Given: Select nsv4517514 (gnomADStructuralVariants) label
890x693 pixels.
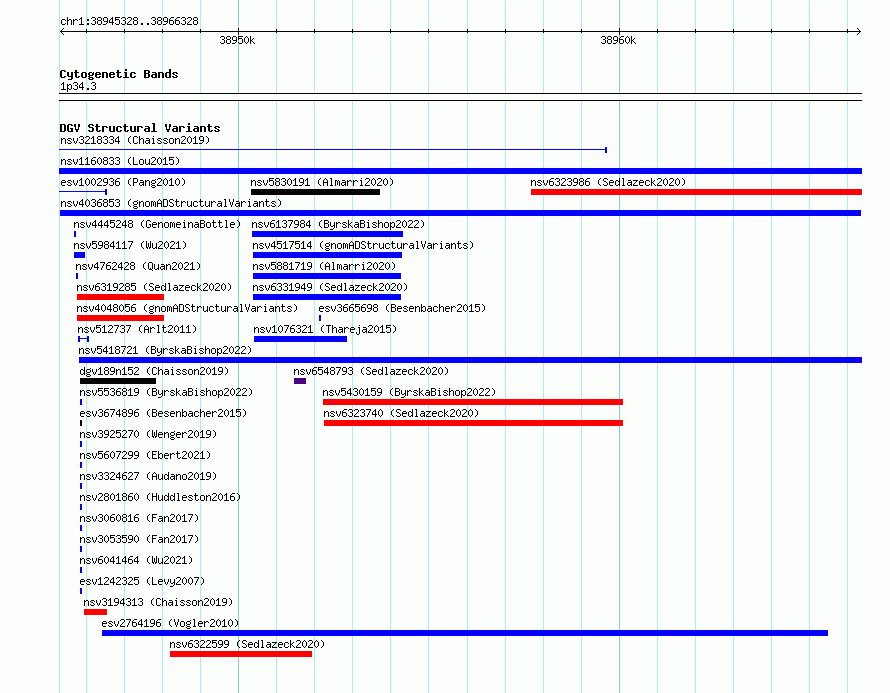Looking at the screenshot, I should coord(363,245).
